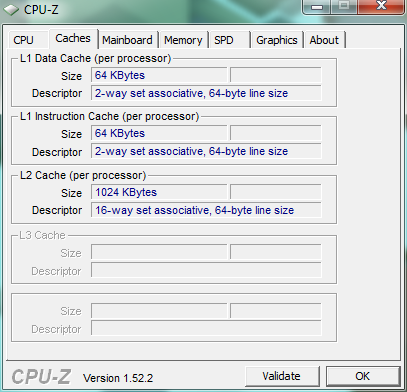Click the L3 Cache group label
This screenshot has height=392, width=407.
[42, 235]
